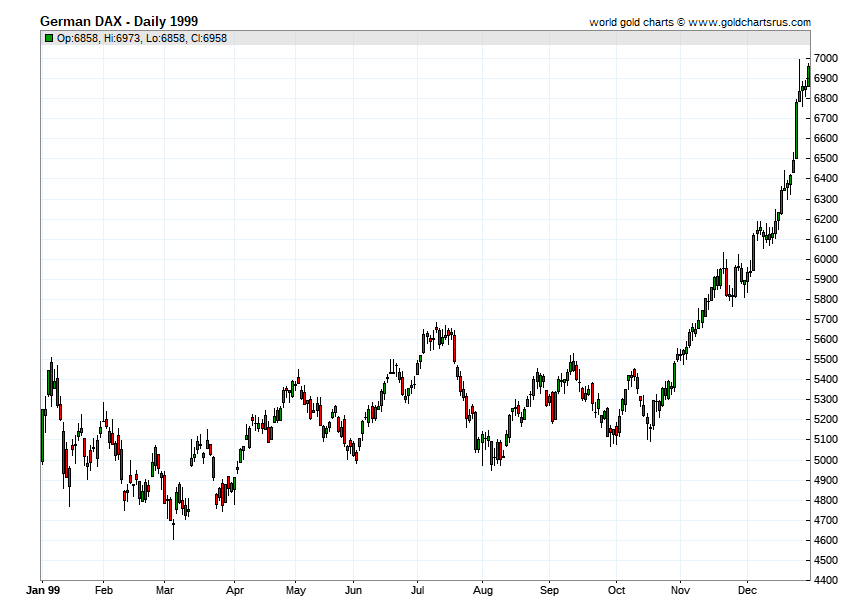Click the 4800 y-axis label
This screenshot has height=616, width=850.
(826, 501)
